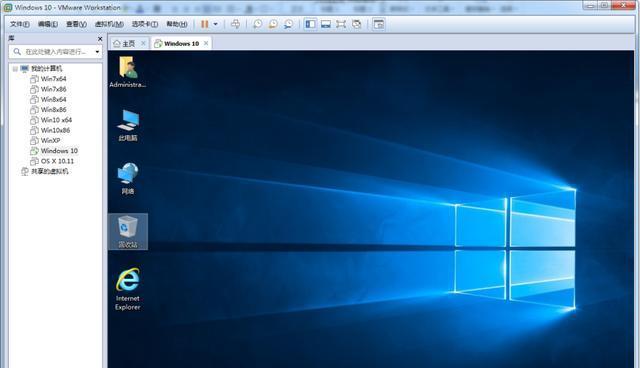The width and height of the screenshot is (640, 368).
Task: Collapse the 我的计算机 tree node
Action: [15, 69]
